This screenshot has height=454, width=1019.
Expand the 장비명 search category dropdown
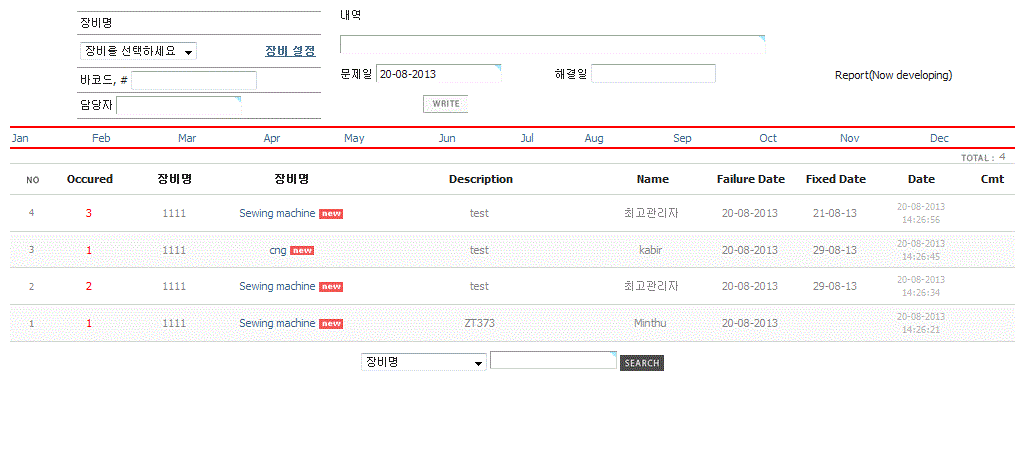(x=423, y=362)
